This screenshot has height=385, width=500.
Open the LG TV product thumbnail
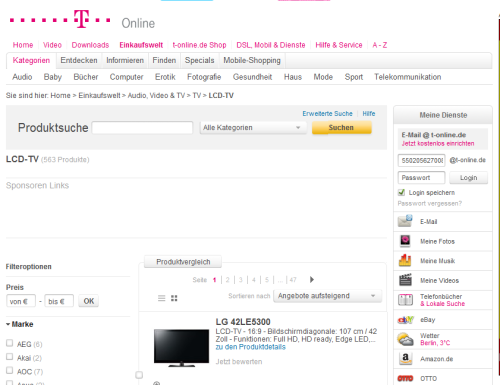point(181,348)
